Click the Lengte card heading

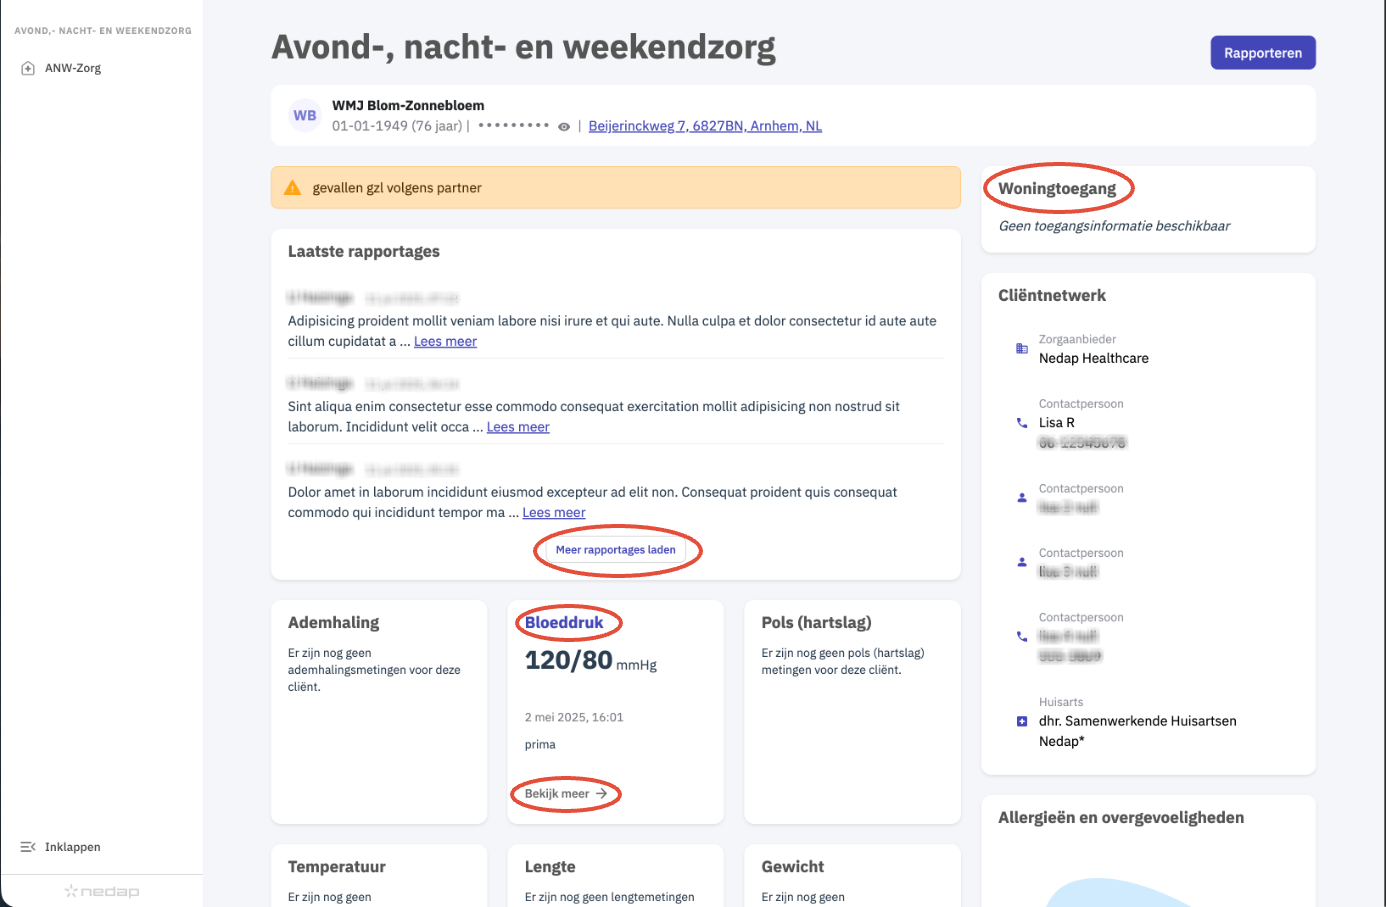tap(550, 867)
